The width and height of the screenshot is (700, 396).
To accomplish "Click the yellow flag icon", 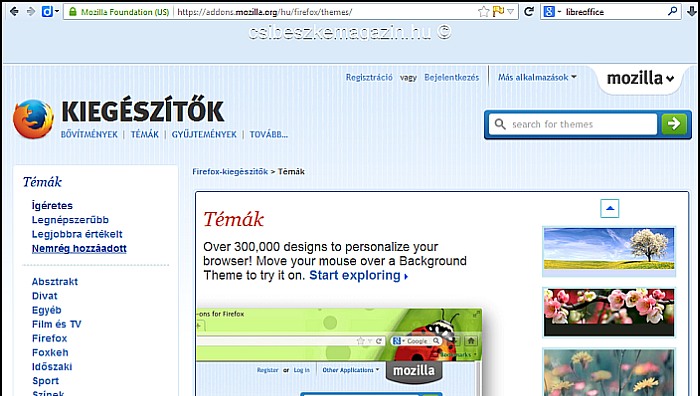I will click(498, 11).
